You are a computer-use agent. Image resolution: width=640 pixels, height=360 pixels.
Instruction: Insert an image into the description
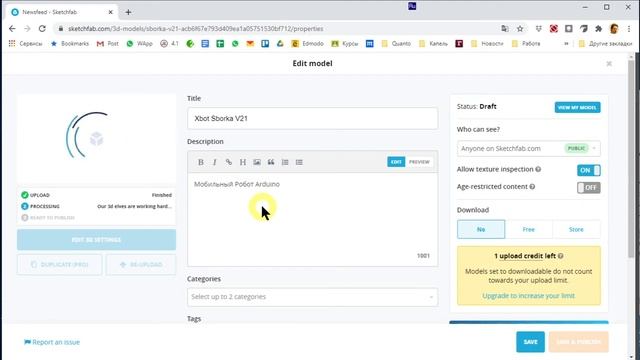(257, 162)
